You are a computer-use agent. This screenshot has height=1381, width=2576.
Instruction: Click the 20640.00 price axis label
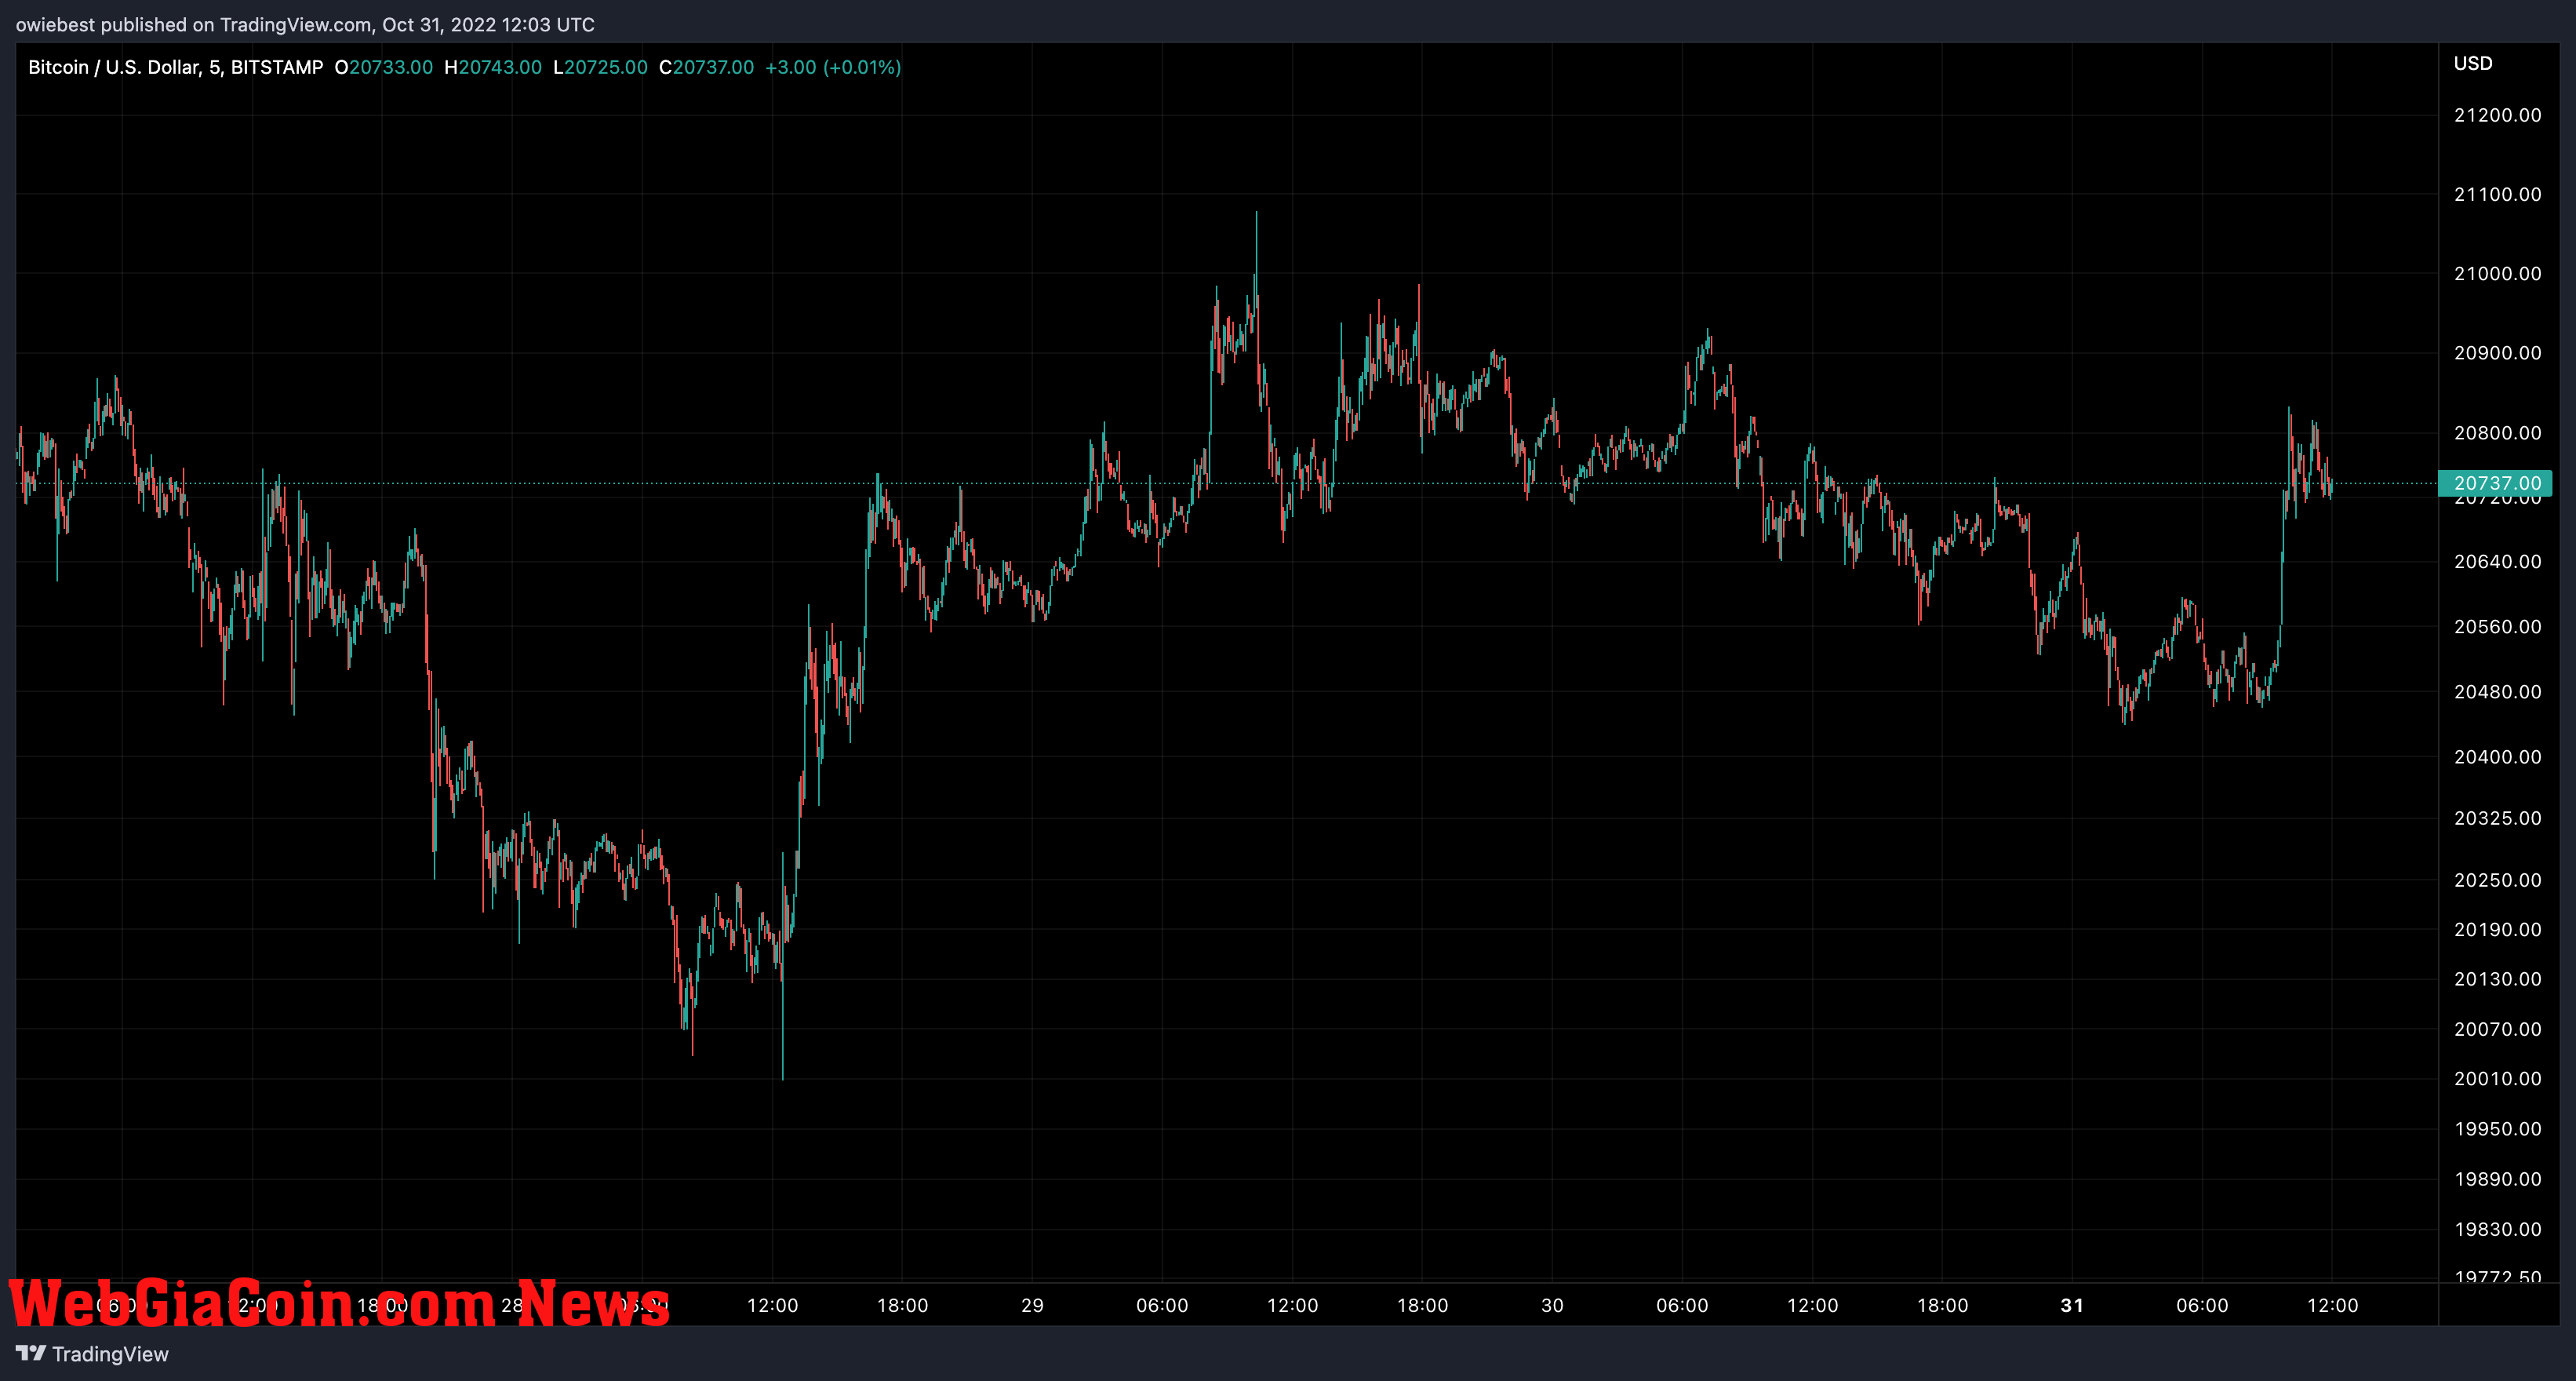[2497, 561]
